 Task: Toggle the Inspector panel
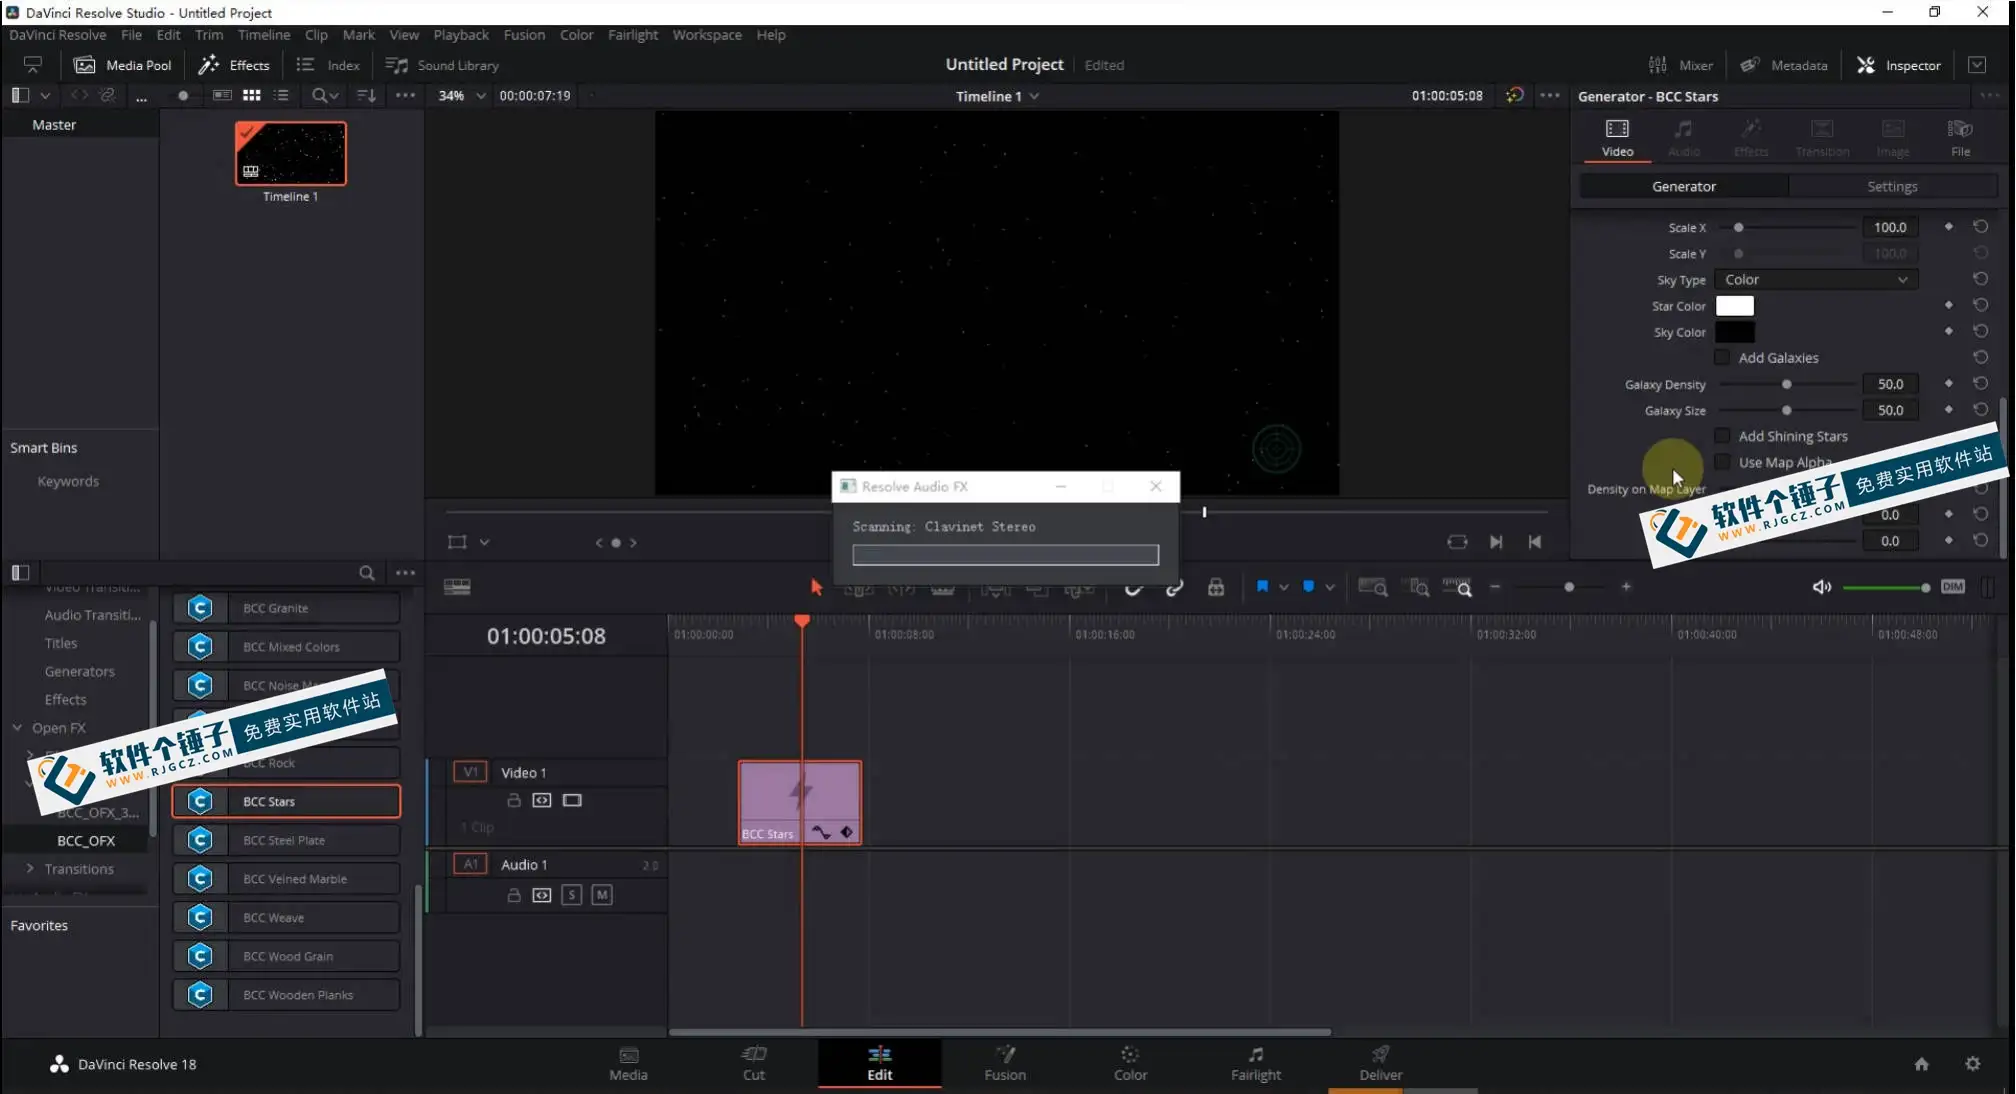[1899, 65]
